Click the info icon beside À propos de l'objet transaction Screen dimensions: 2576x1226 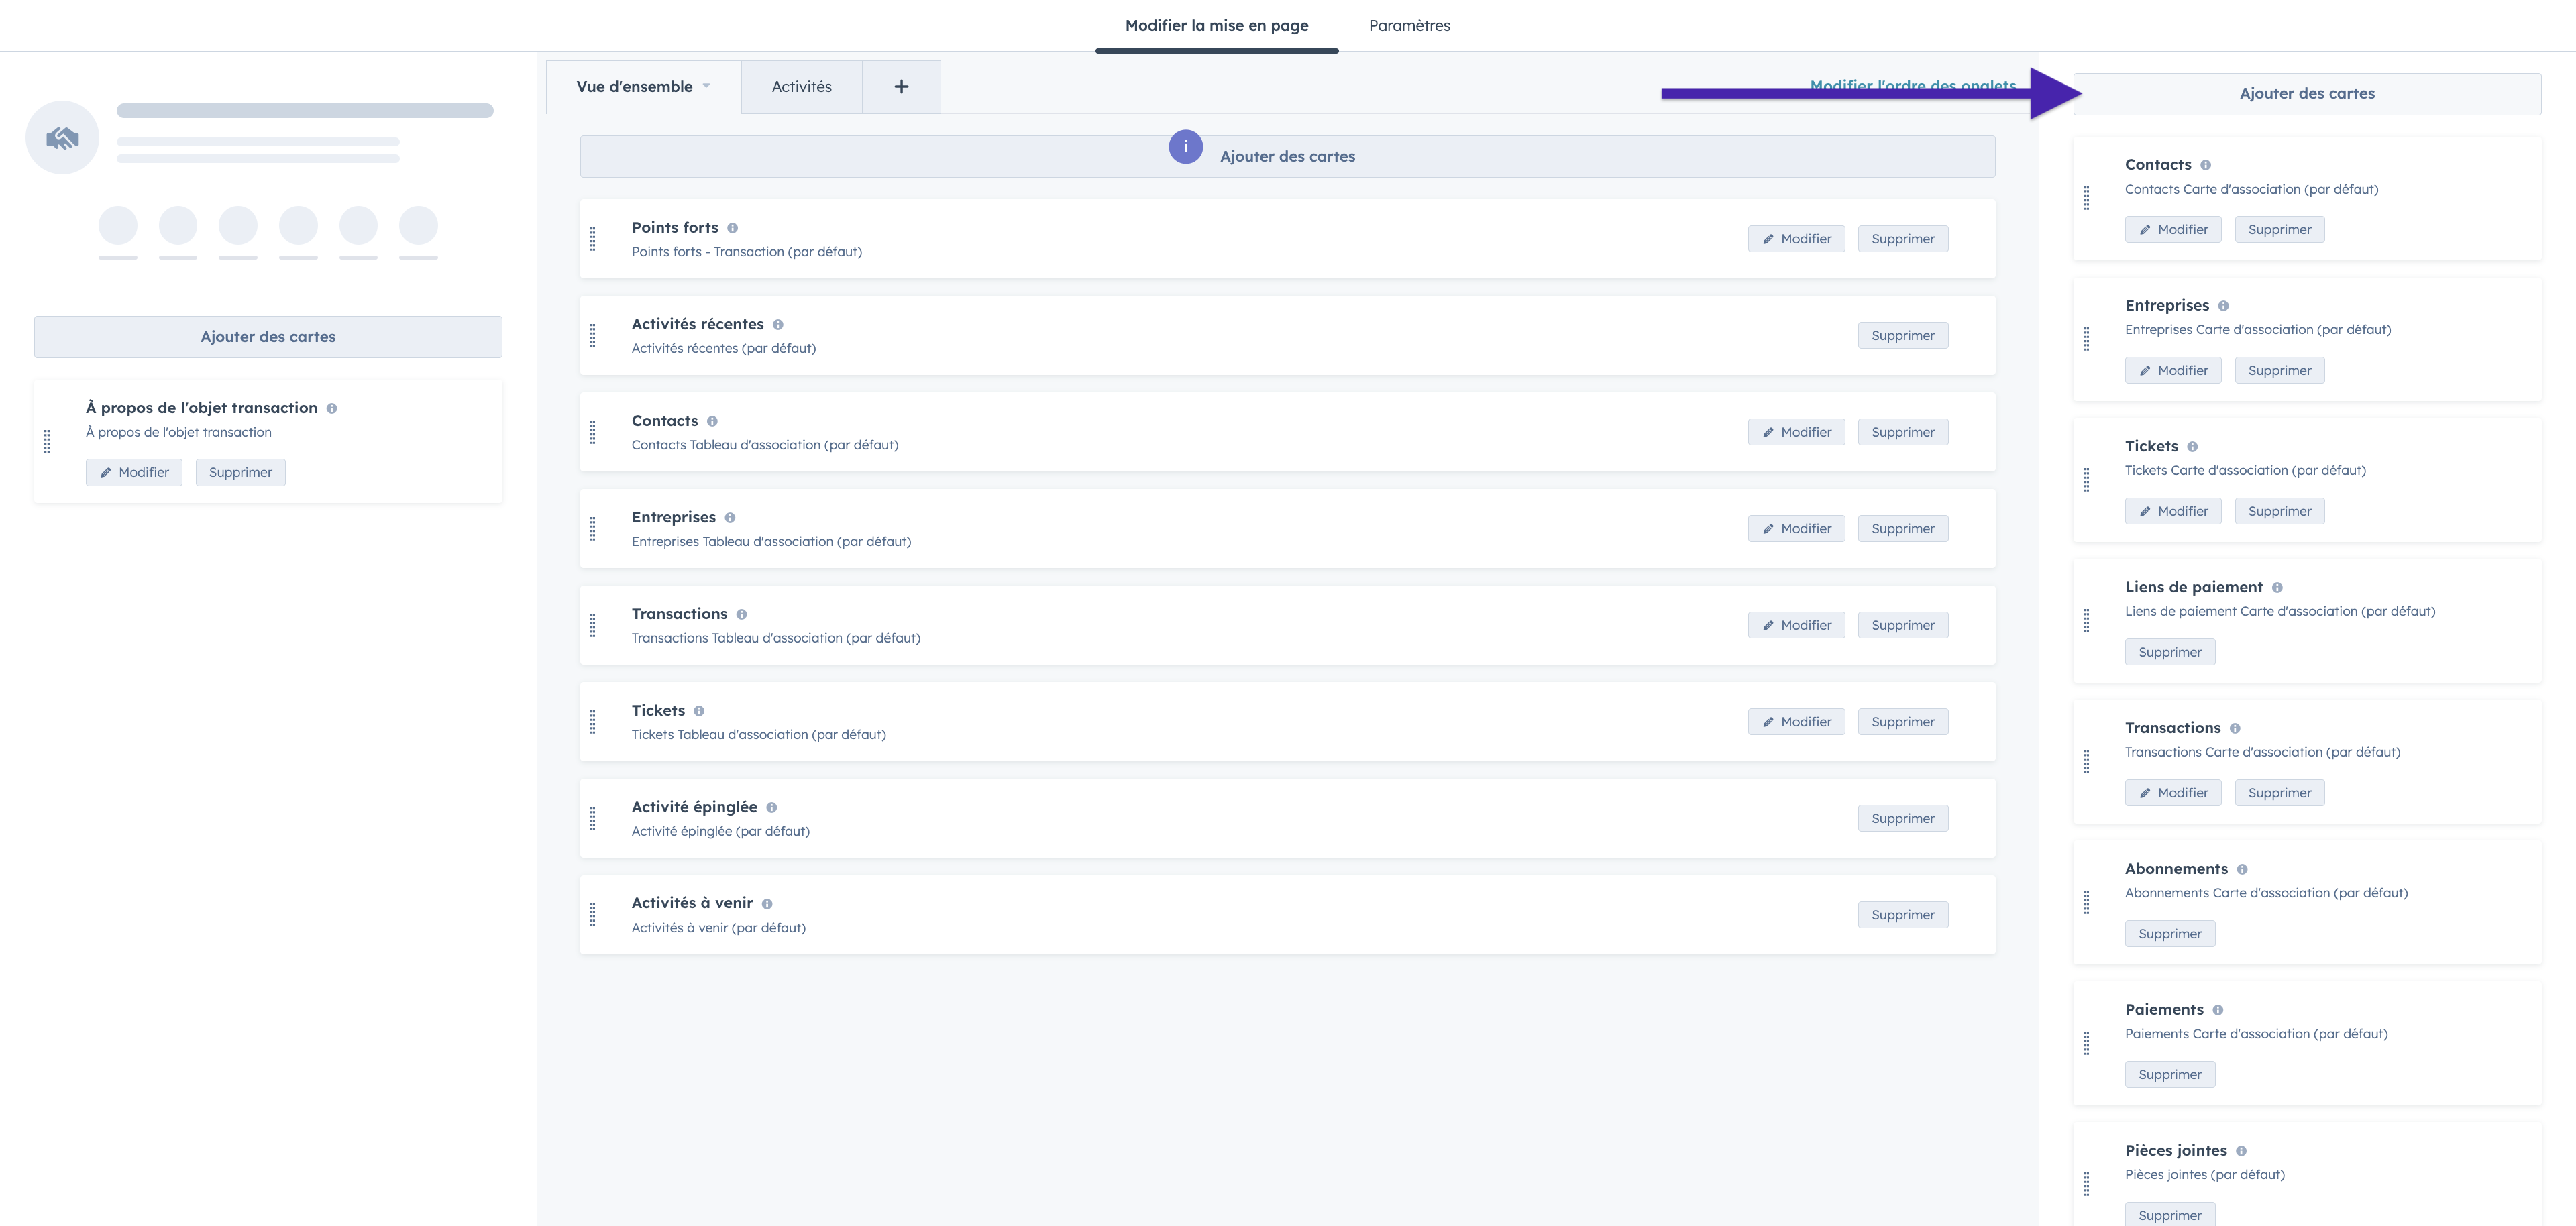point(332,409)
